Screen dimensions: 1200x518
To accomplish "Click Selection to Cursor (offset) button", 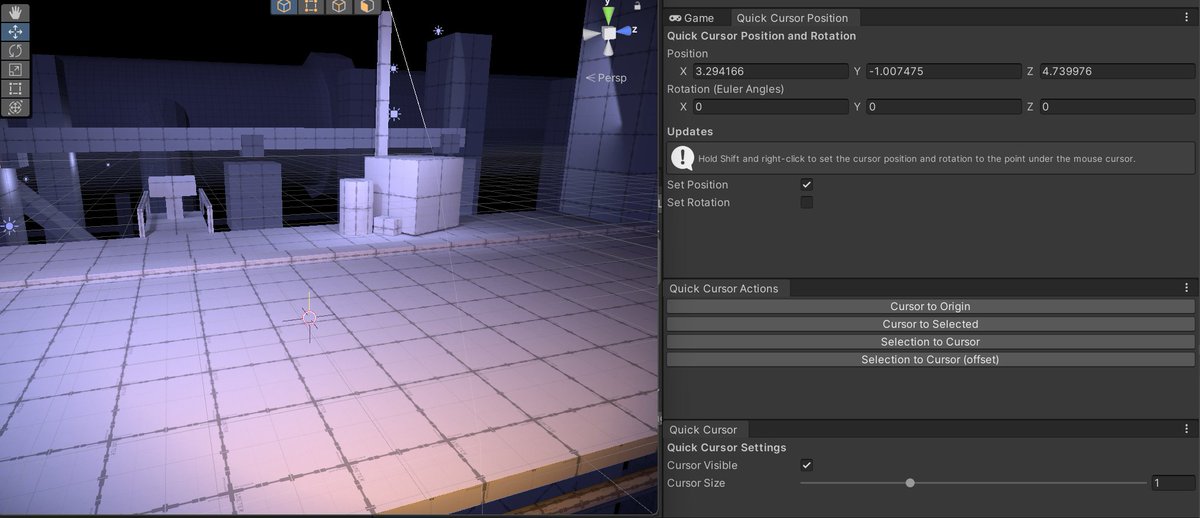I will pos(931,360).
